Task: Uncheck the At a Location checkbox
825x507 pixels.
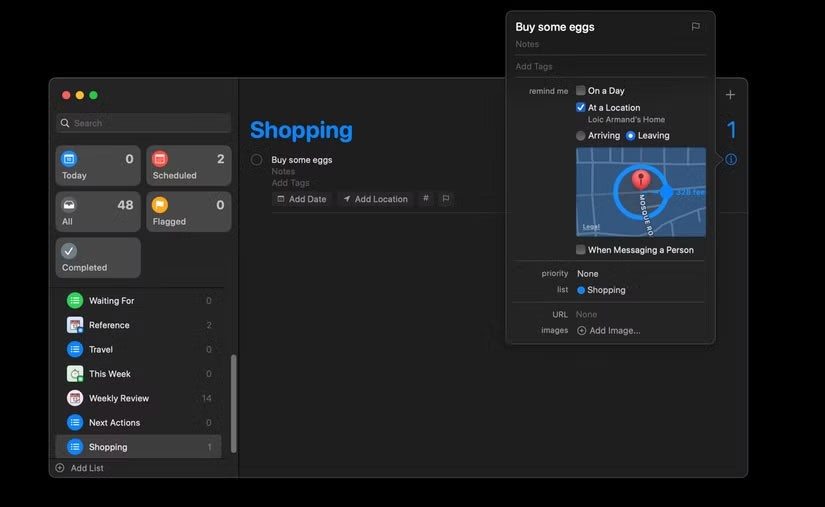Action: (581, 108)
